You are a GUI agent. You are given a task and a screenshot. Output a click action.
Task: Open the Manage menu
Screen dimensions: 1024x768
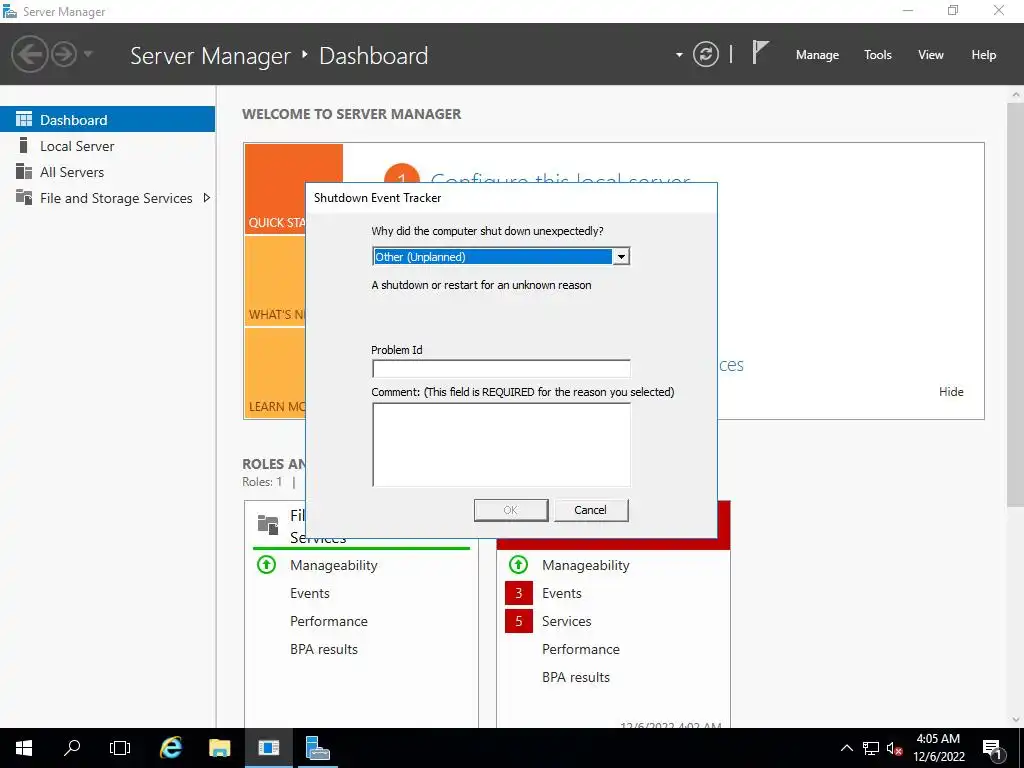pos(817,55)
